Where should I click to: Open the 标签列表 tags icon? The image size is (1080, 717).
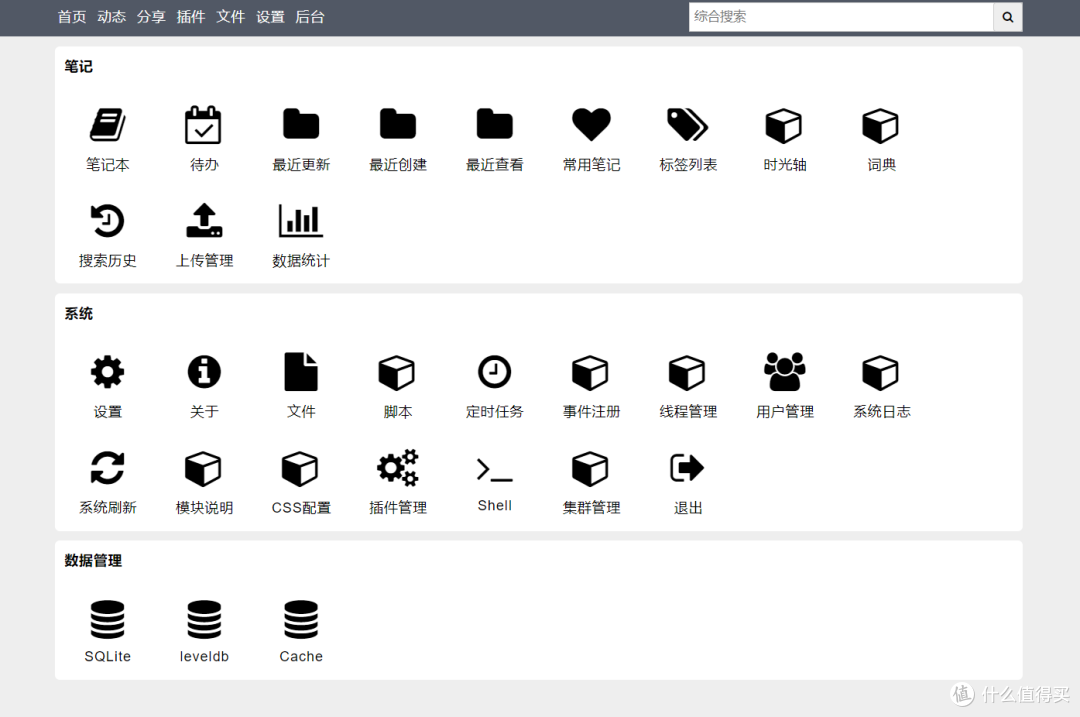(x=688, y=125)
